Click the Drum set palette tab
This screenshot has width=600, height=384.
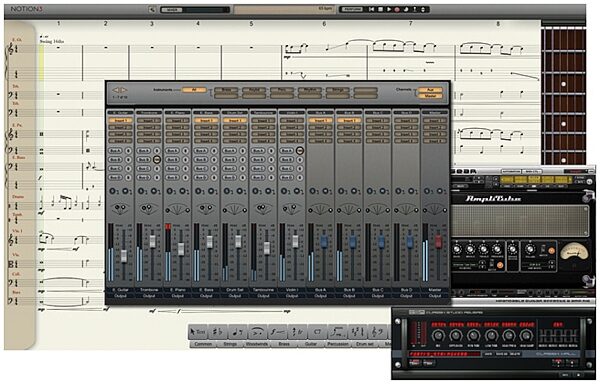tap(365, 344)
